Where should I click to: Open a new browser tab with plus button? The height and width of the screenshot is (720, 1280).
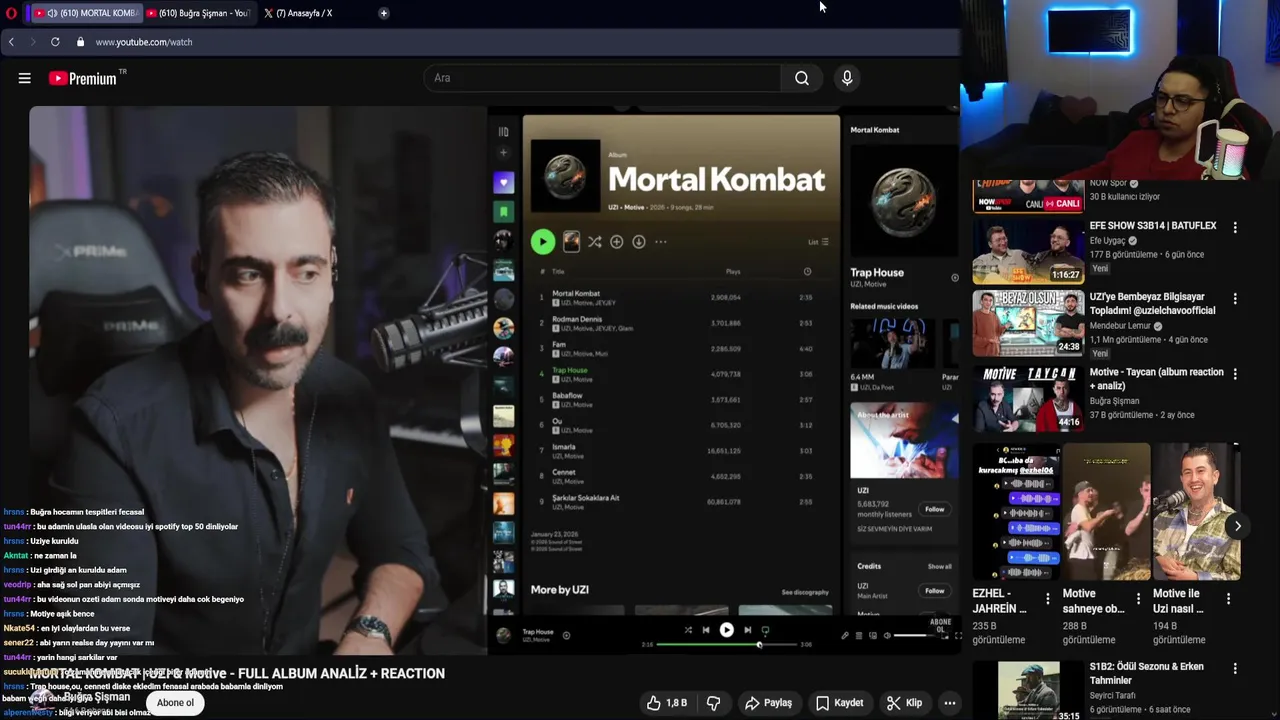[384, 13]
